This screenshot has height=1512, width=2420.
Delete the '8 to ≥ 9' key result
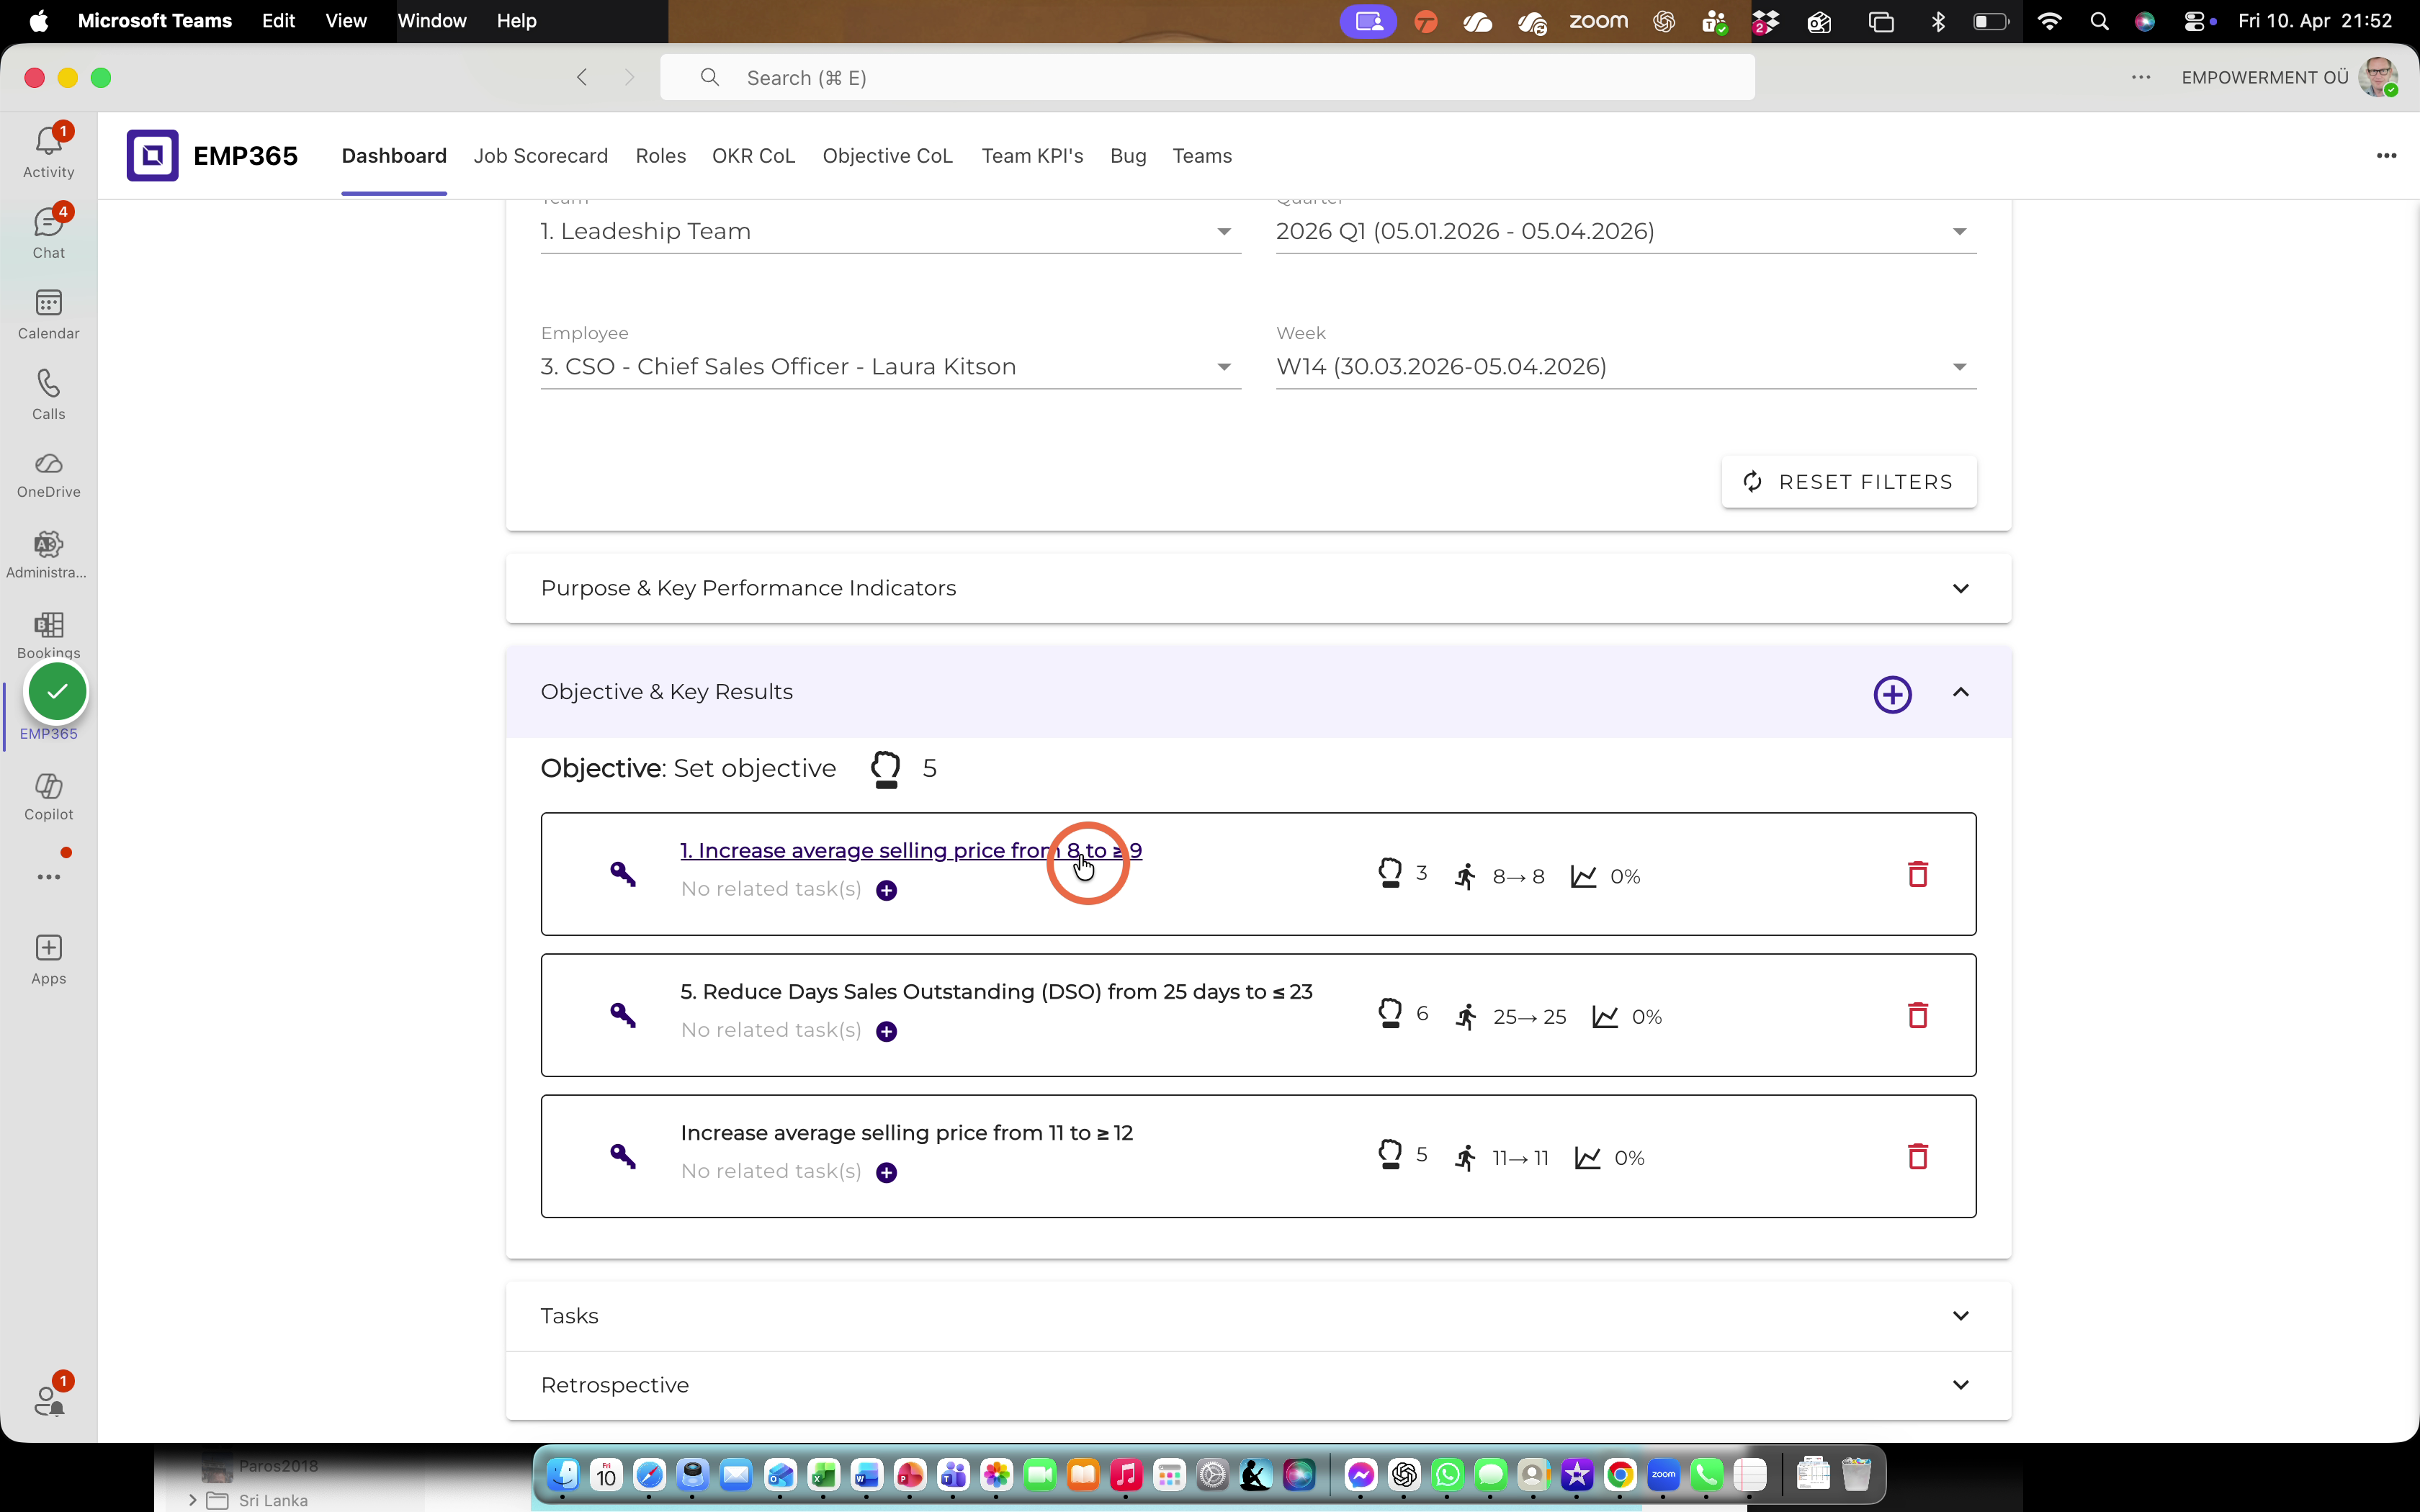pos(1917,874)
